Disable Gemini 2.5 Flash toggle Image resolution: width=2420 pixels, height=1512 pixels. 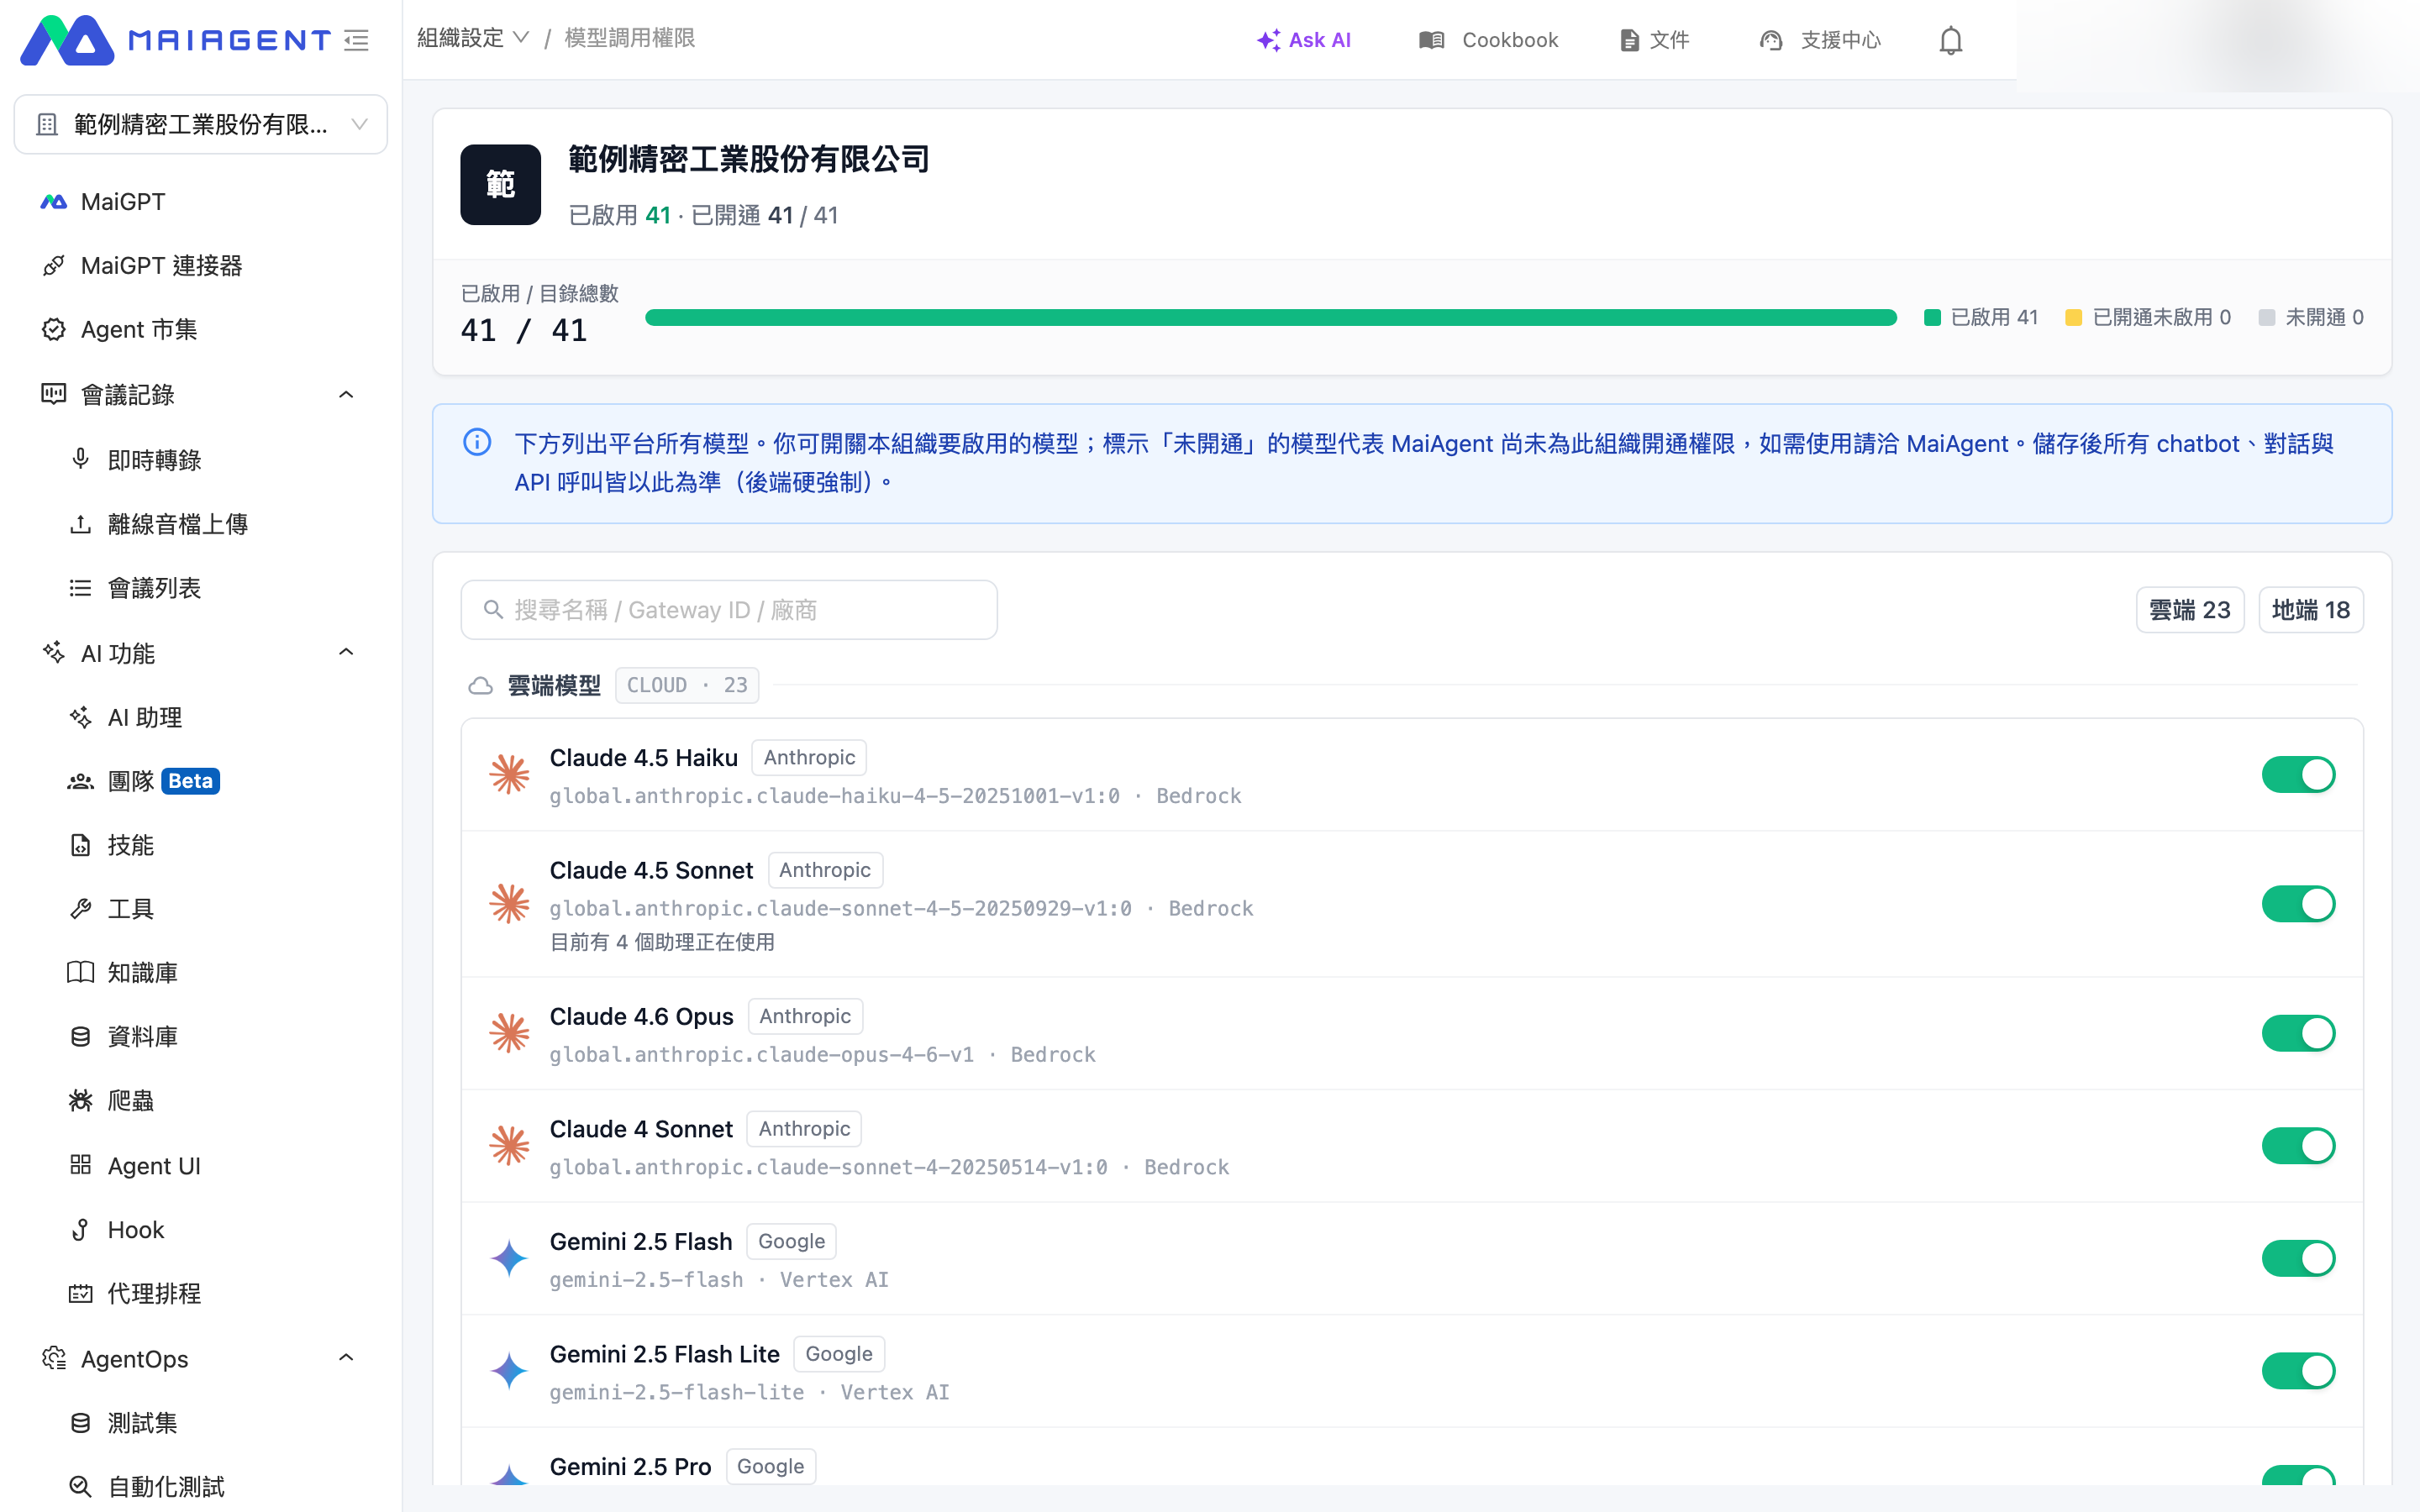click(2298, 1258)
